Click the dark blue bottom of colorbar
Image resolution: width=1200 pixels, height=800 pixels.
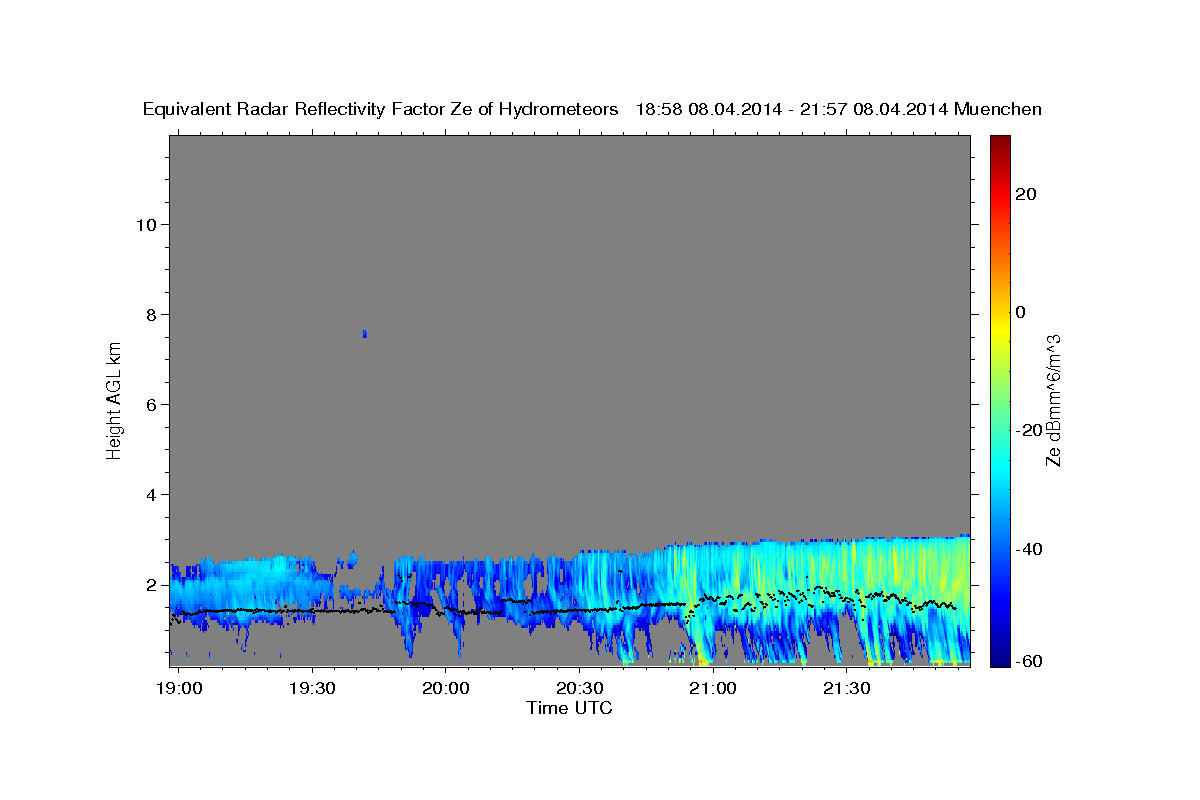999,656
